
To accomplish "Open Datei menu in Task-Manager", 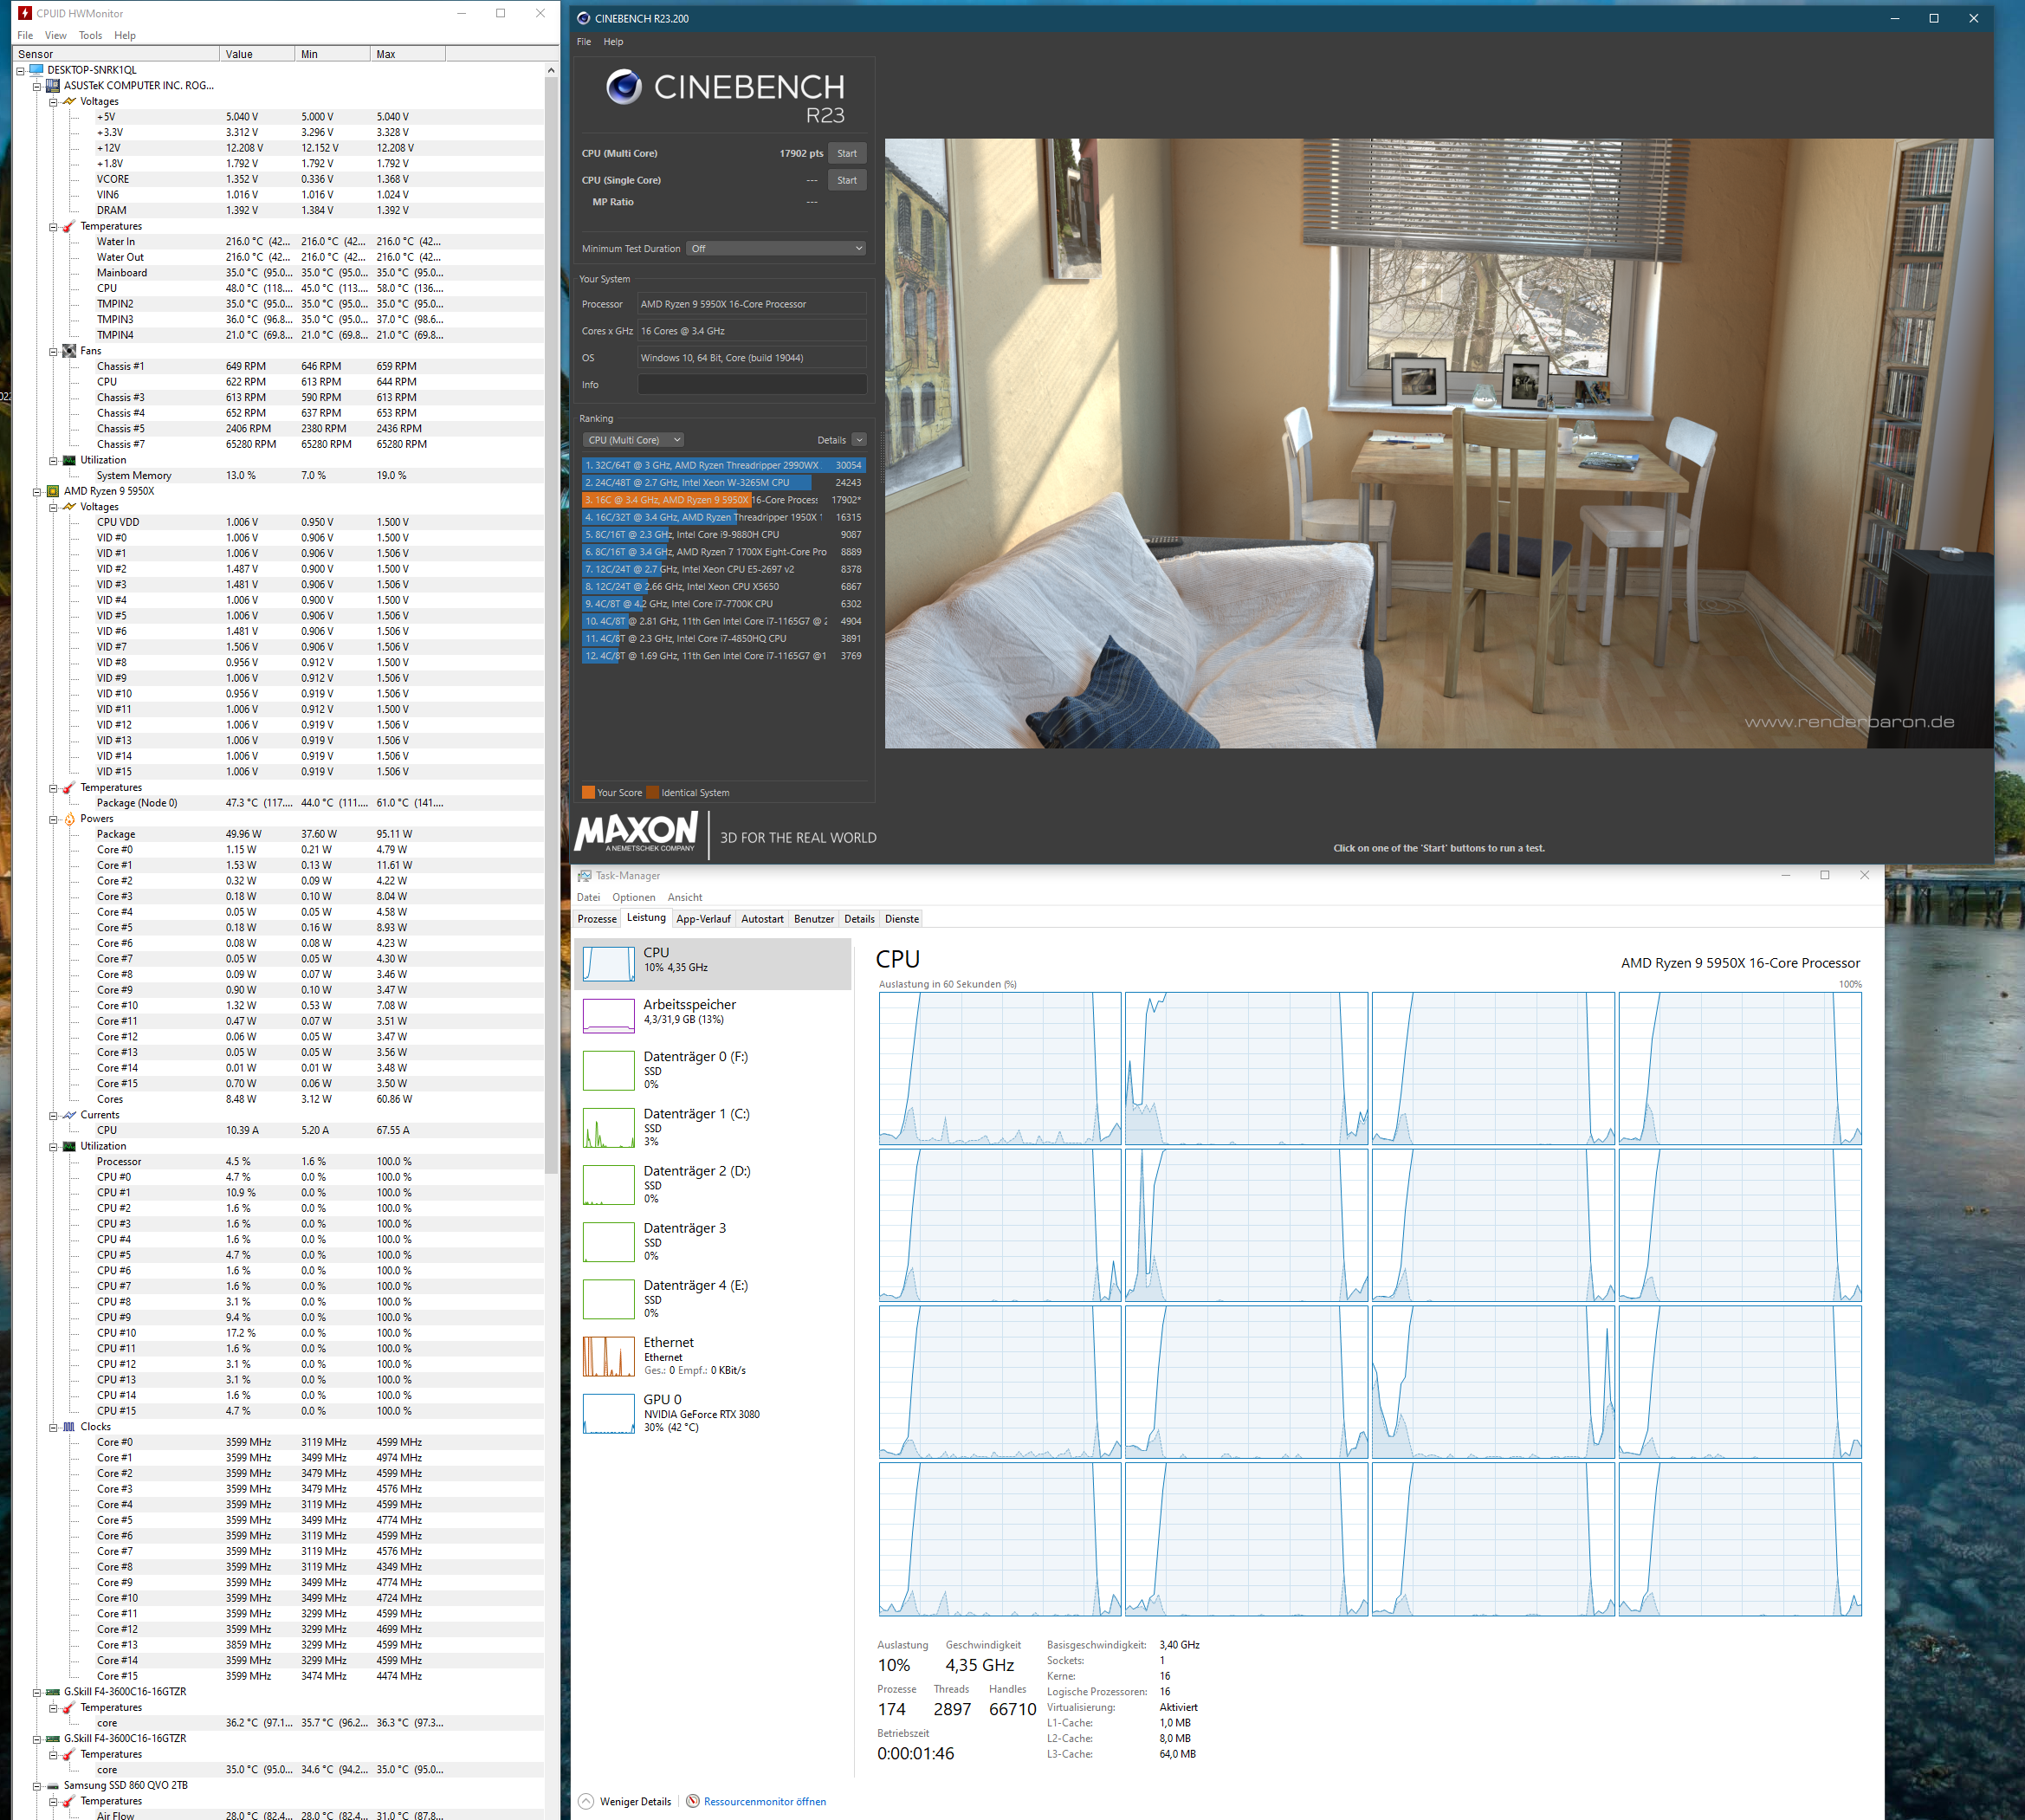I will click(589, 897).
